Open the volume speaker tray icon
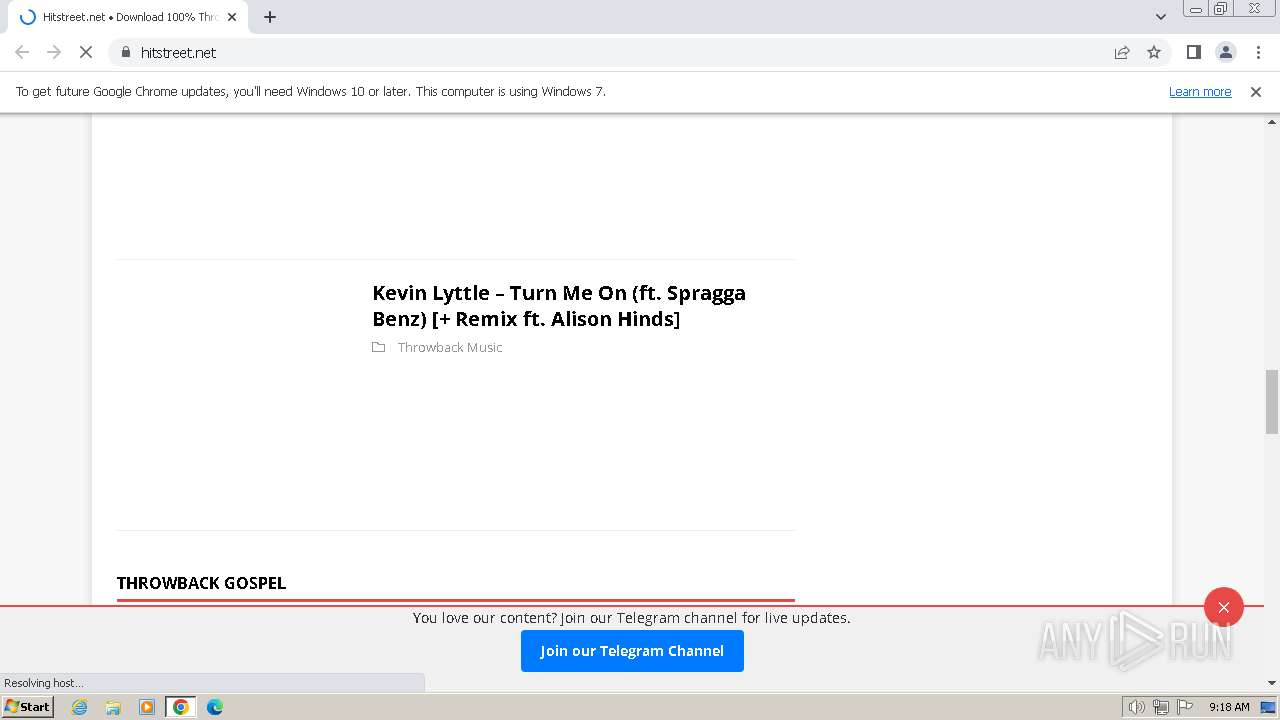 (x=1136, y=707)
